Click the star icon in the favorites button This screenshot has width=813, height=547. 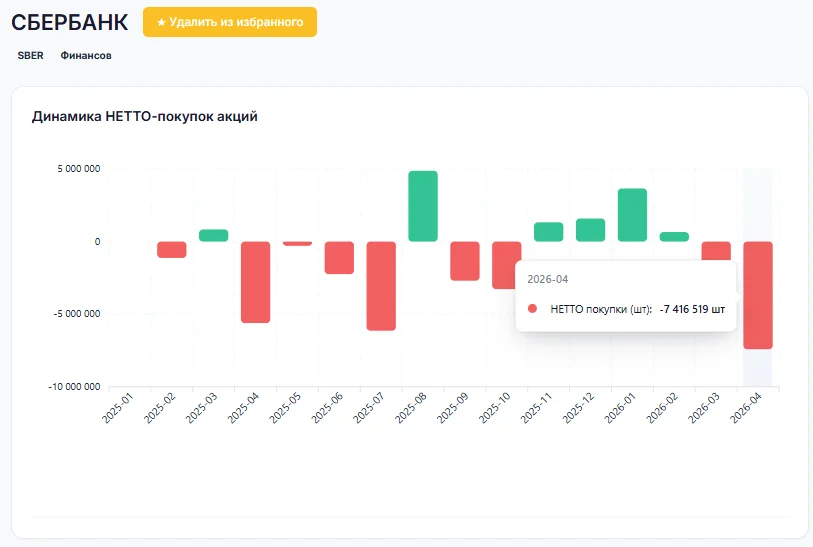(x=161, y=22)
